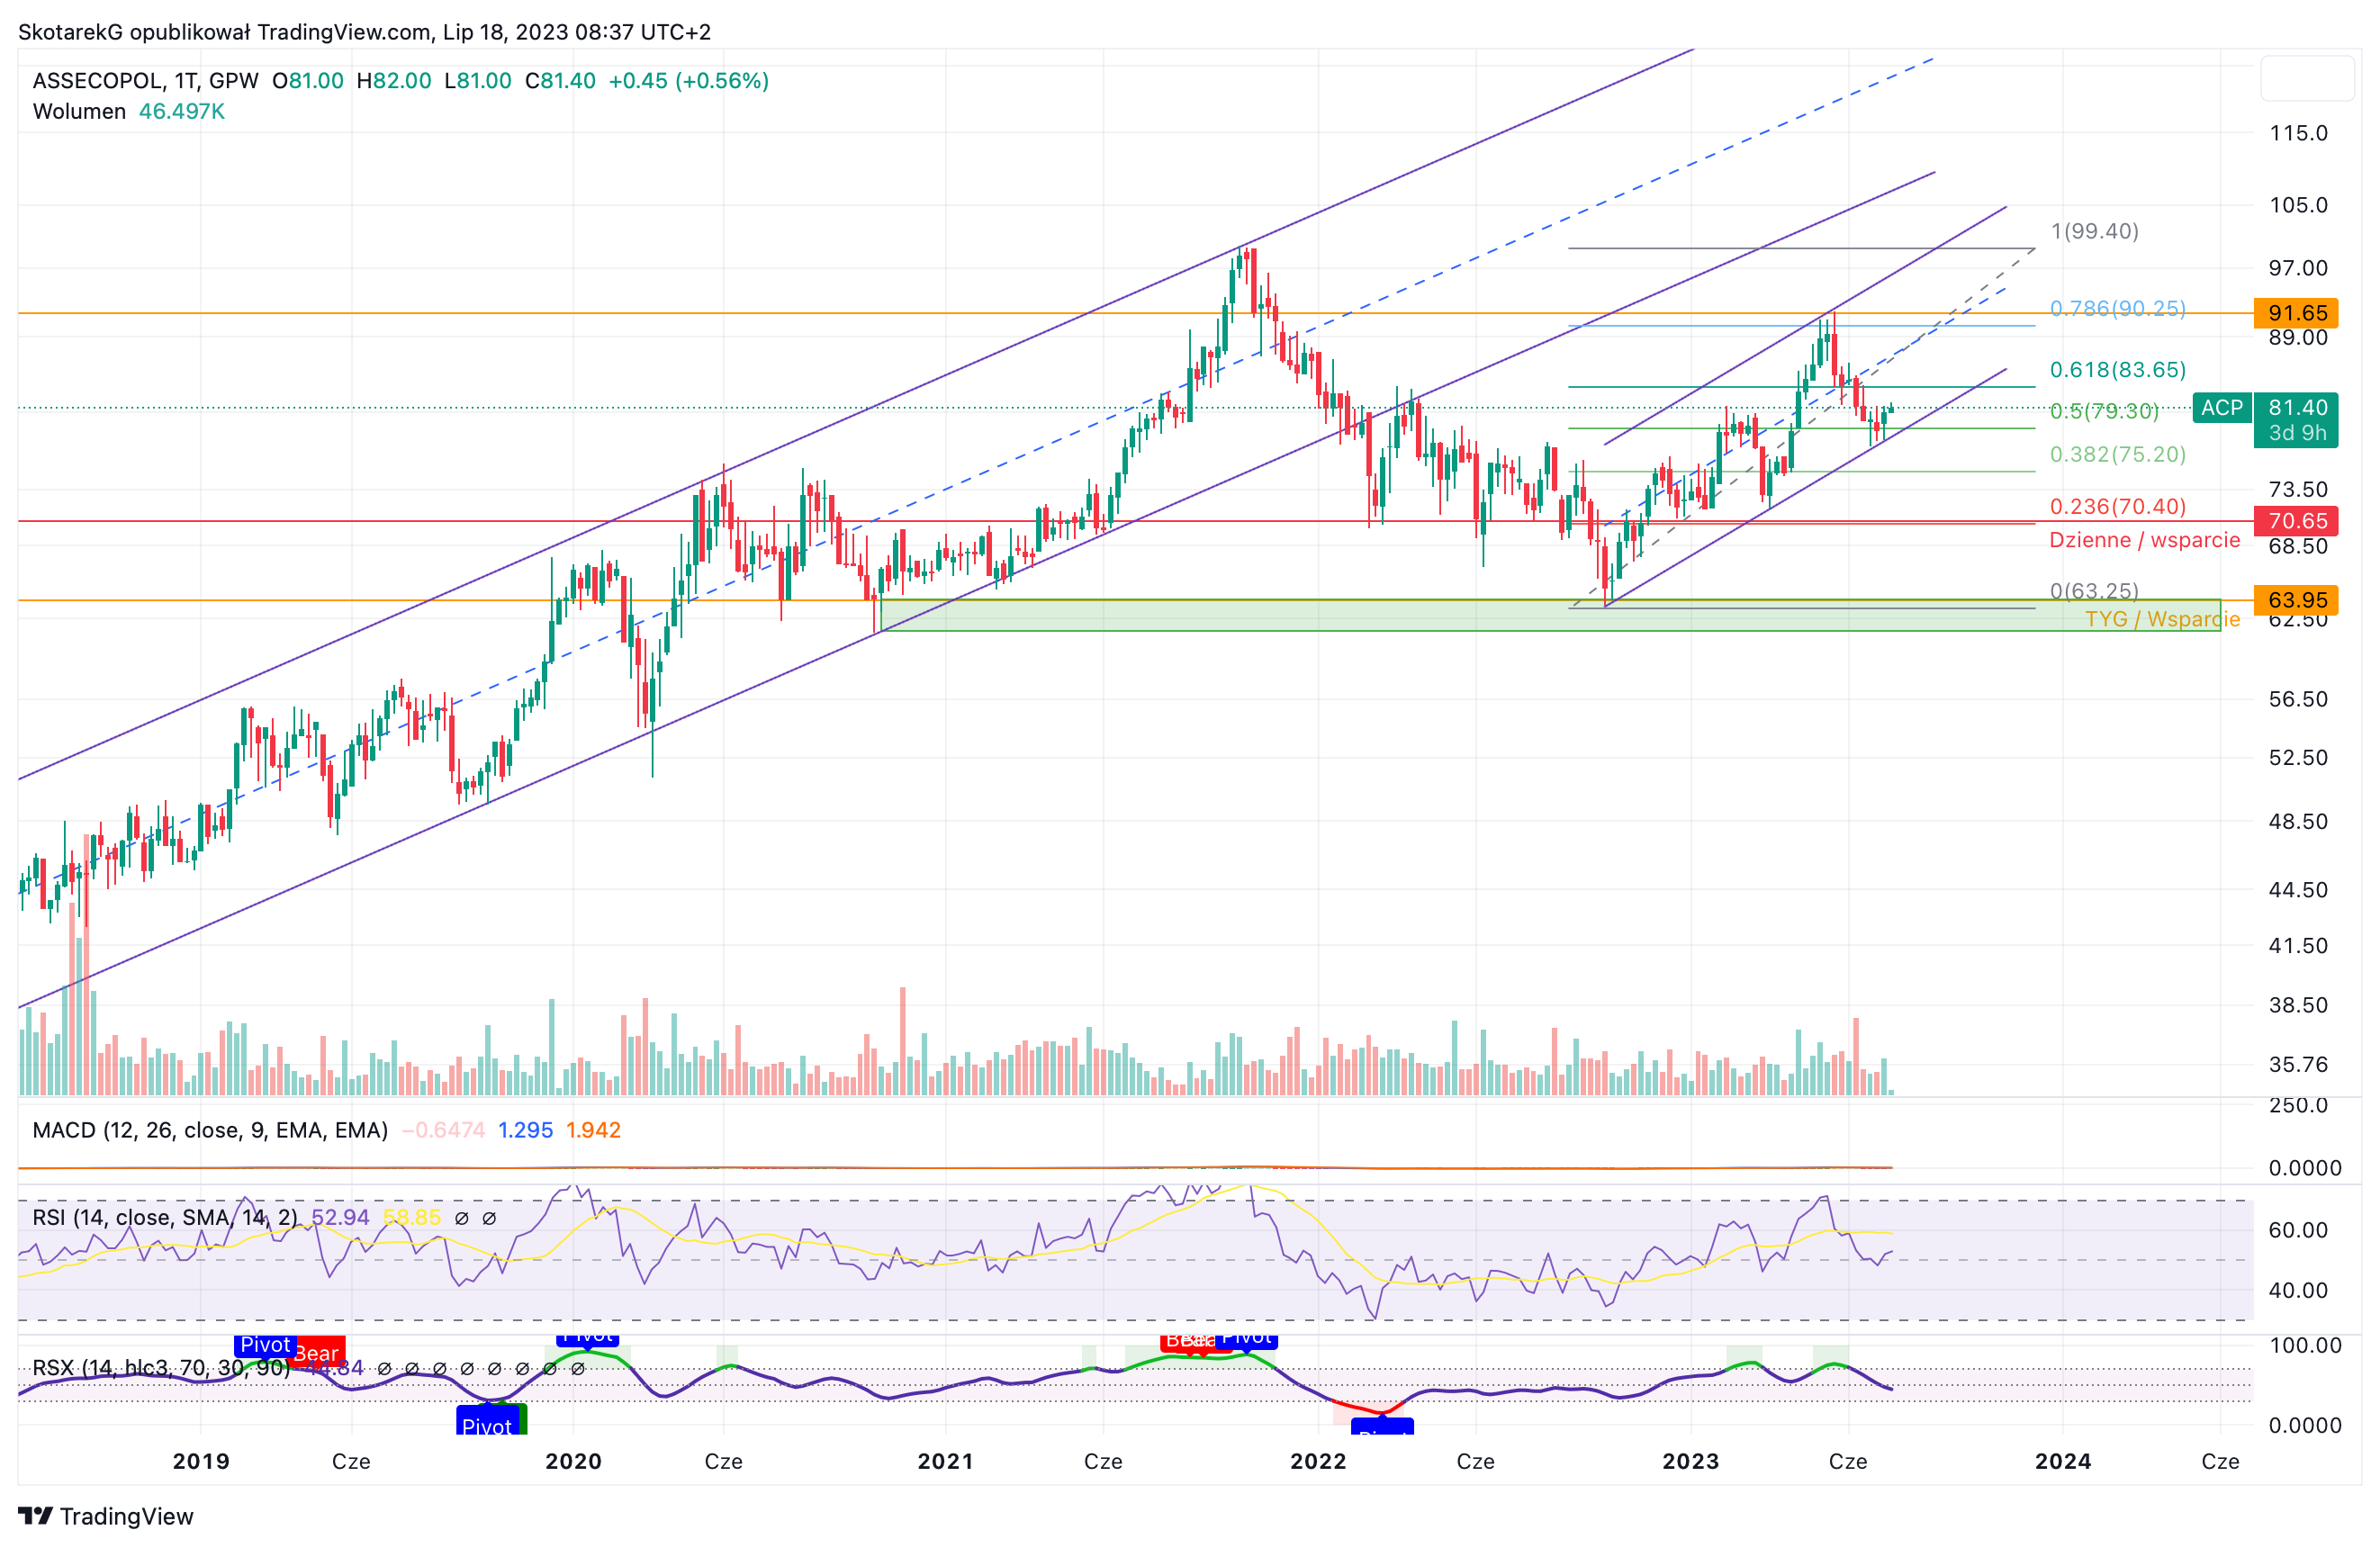Click the 35.76 price axis label
2380x1548 pixels.
[x=2298, y=1064]
